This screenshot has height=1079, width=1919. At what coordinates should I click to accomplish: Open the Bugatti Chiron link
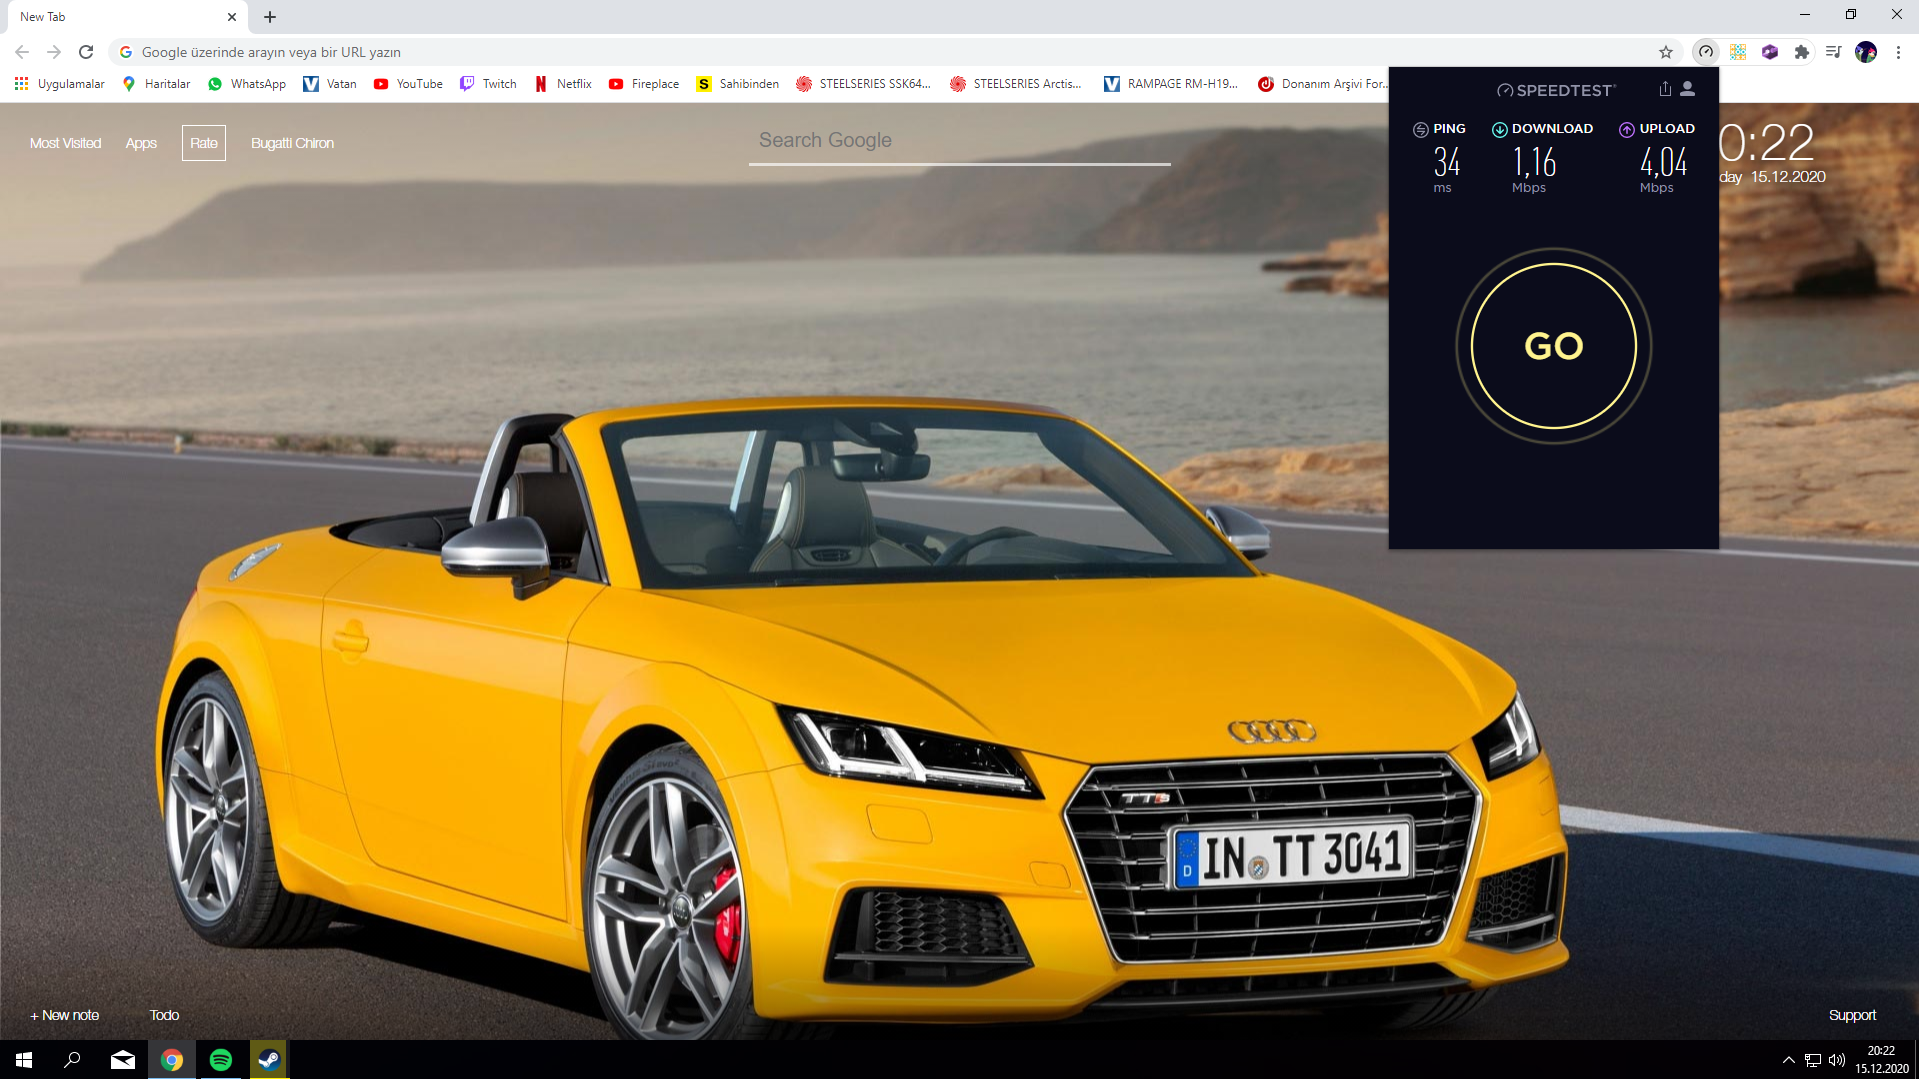(x=292, y=143)
